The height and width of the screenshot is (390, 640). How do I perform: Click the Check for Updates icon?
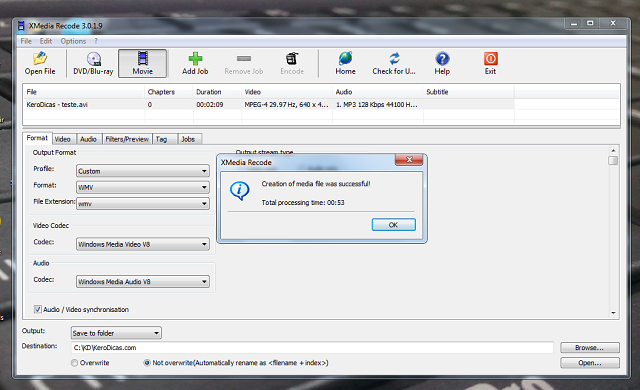(394, 59)
